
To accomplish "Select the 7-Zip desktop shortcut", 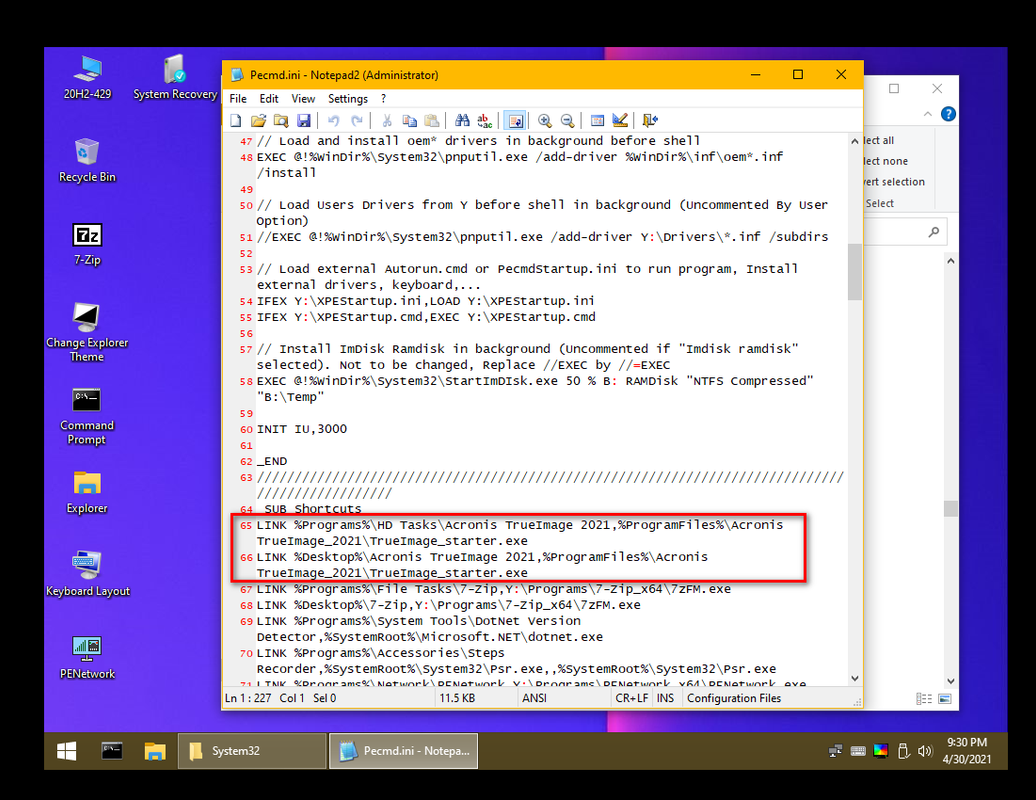I will point(87,244).
